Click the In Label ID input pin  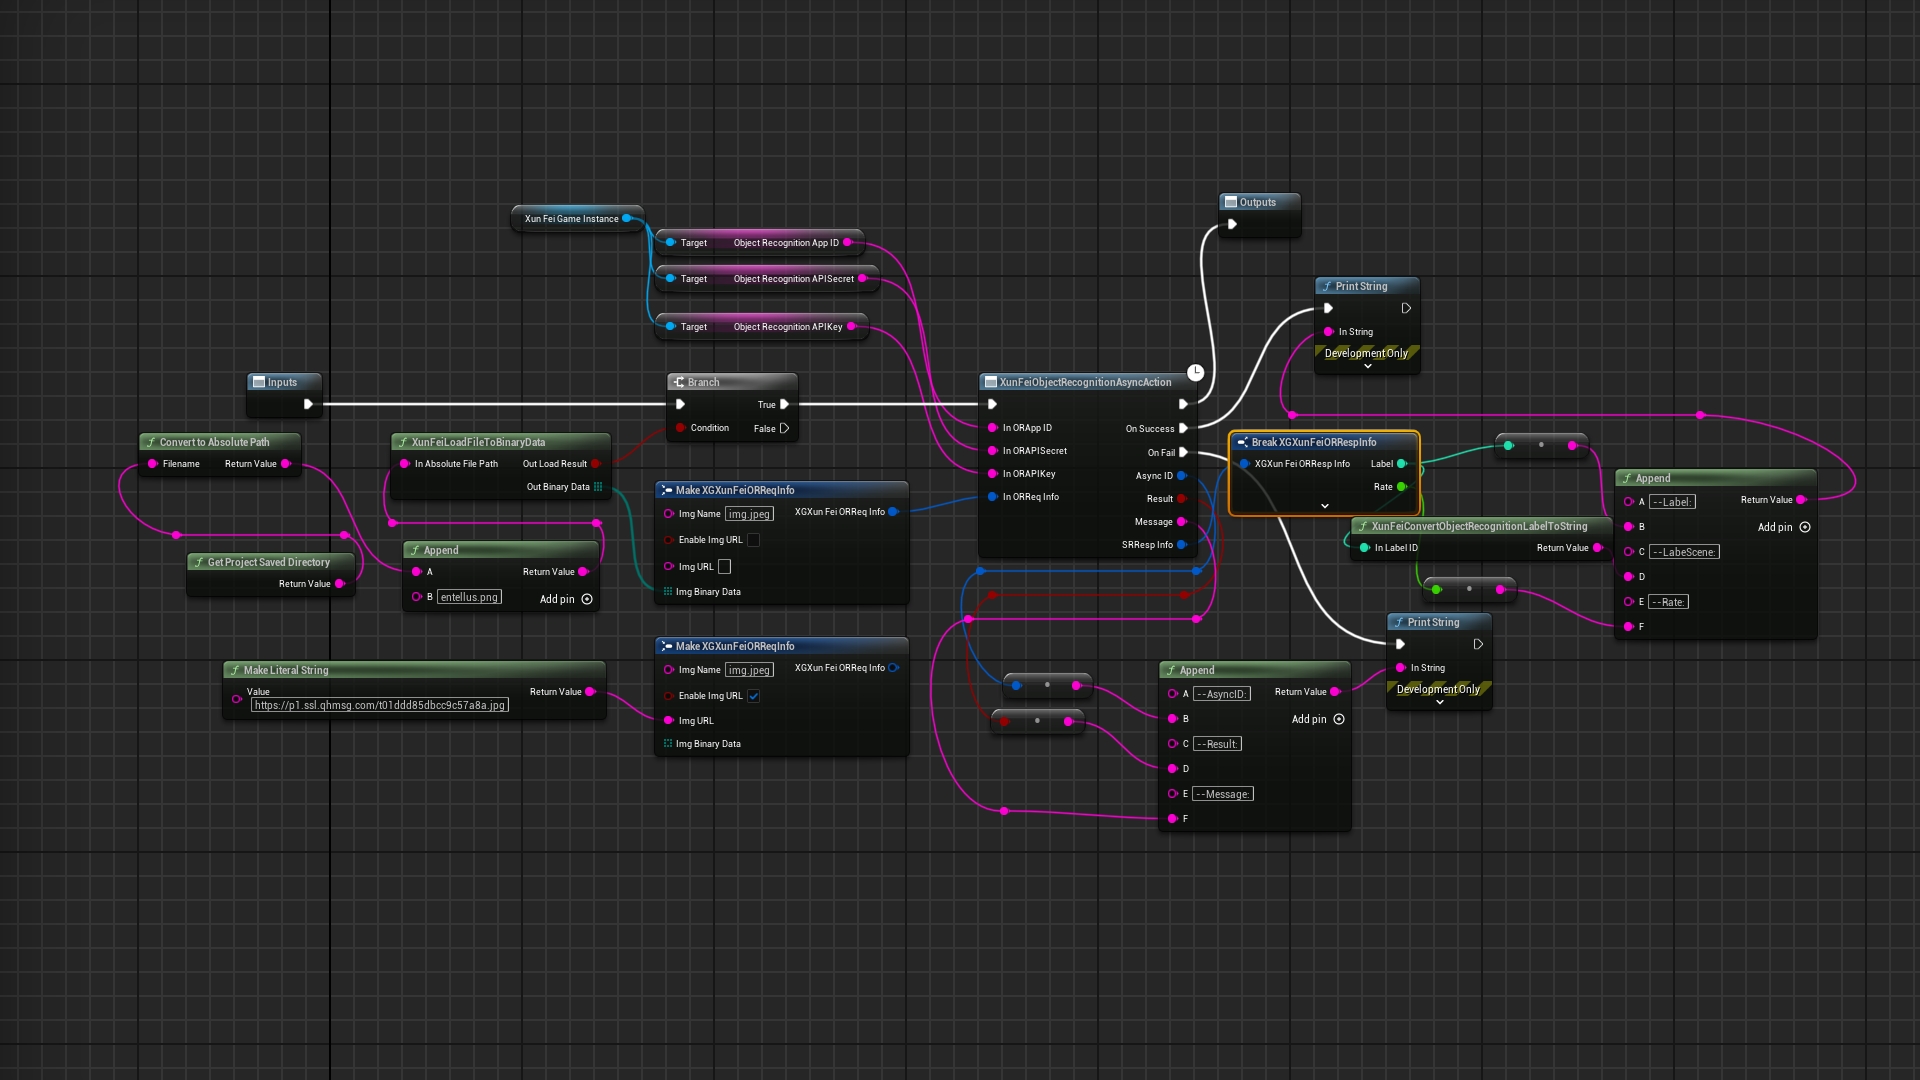(x=1364, y=548)
